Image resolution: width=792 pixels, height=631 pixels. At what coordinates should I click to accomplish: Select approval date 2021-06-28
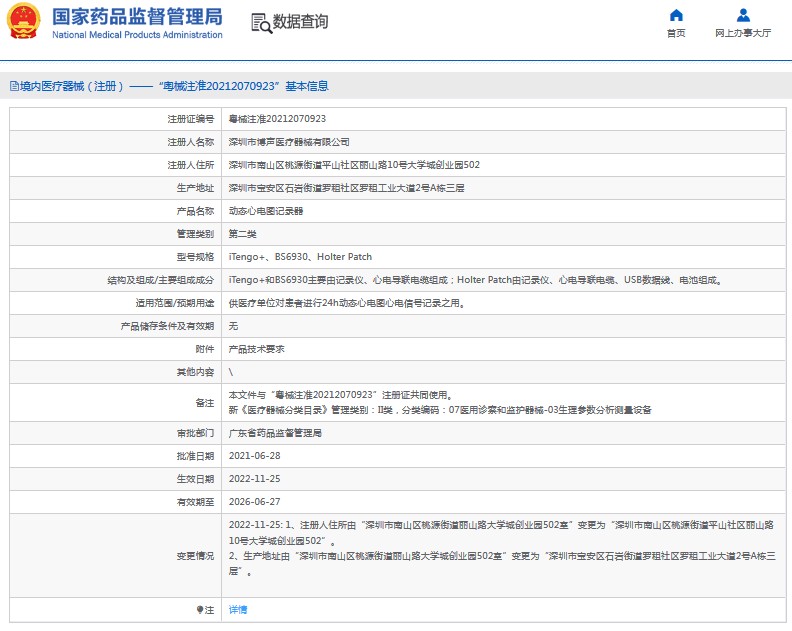click(x=255, y=456)
